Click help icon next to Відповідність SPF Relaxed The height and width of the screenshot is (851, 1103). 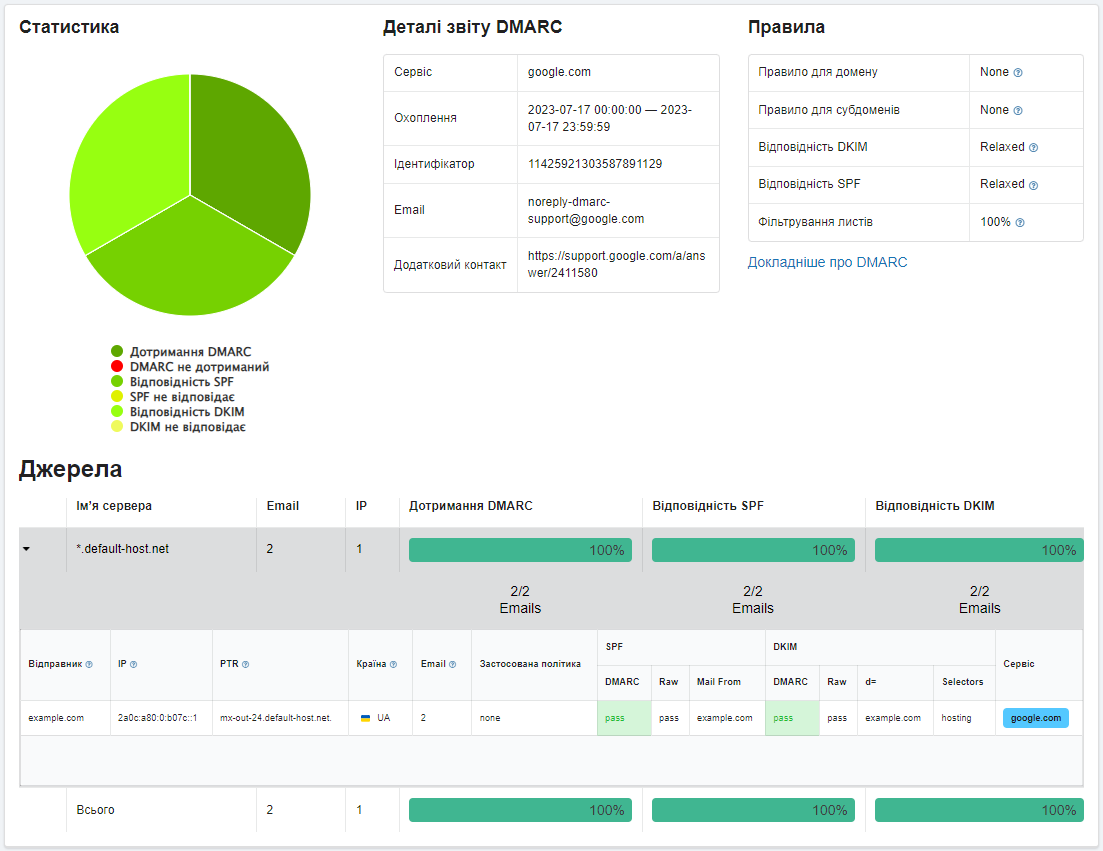[x=1033, y=185]
